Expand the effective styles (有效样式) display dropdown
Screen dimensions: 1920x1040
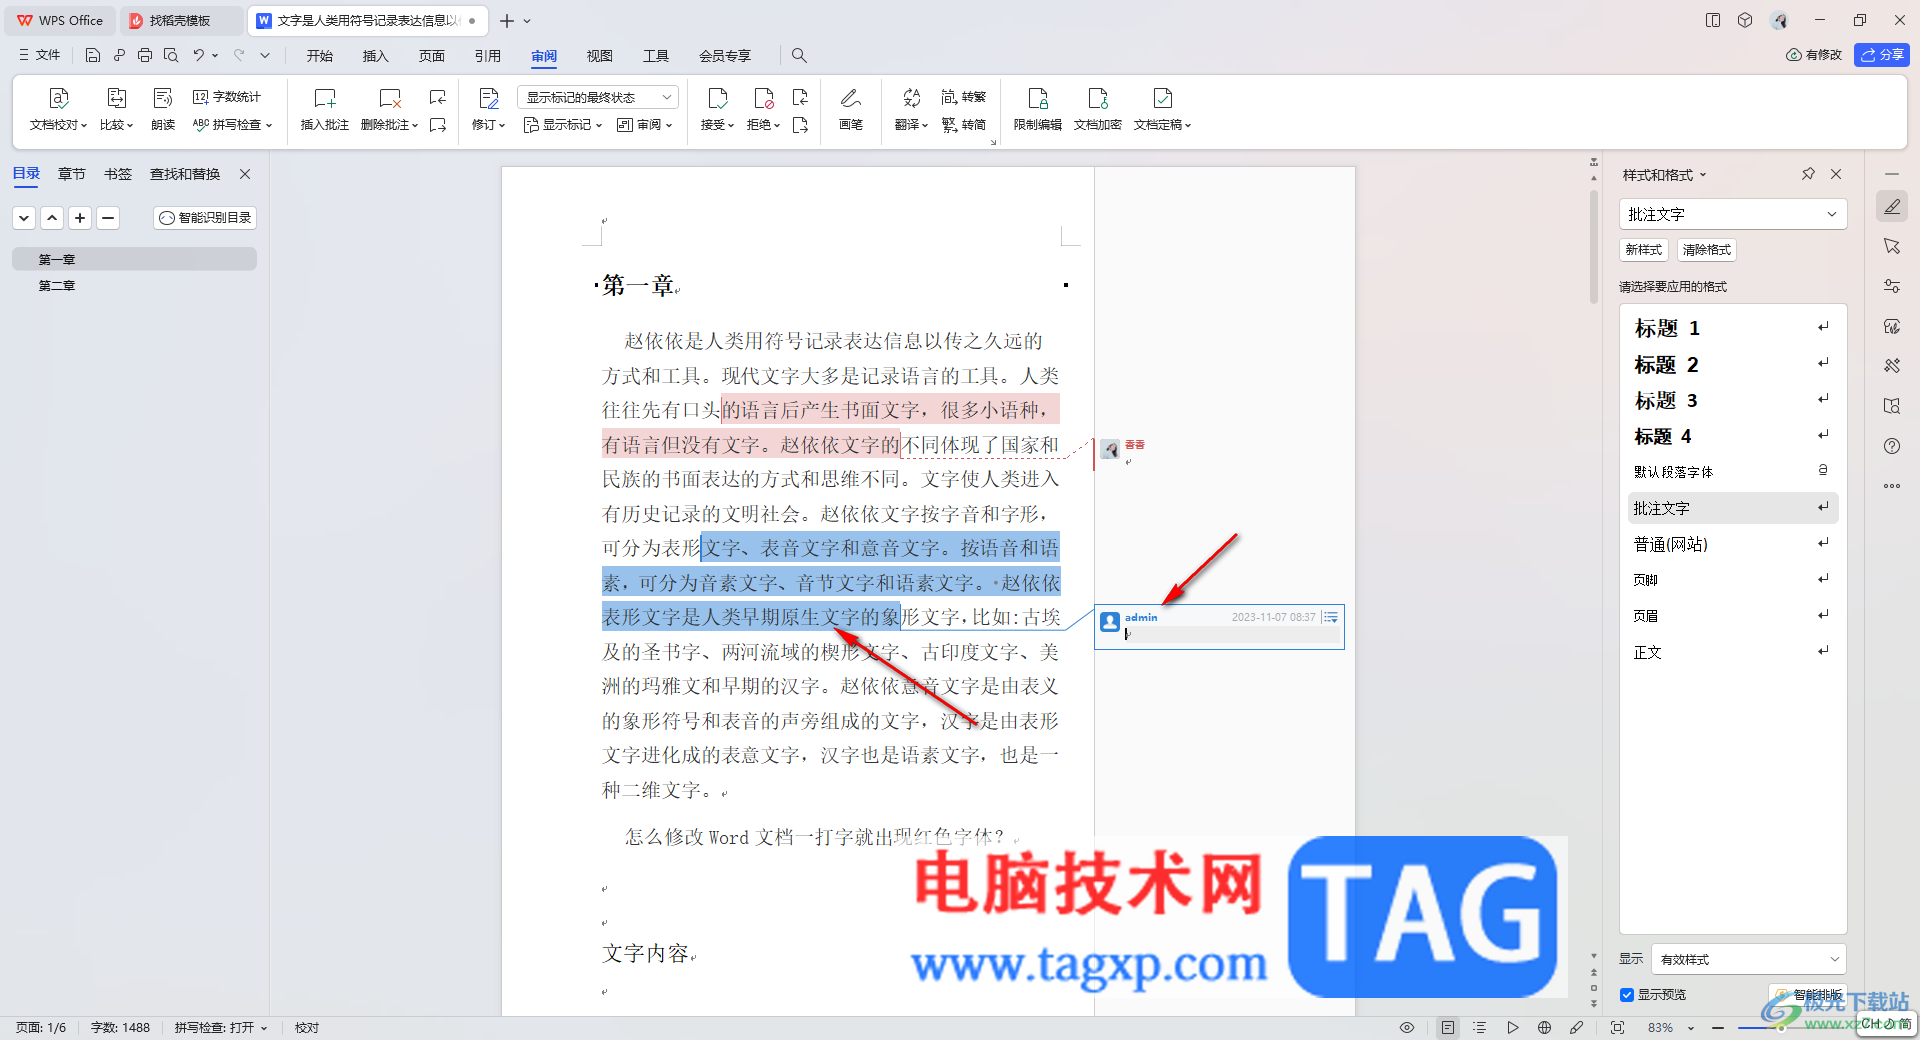point(1748,959)
